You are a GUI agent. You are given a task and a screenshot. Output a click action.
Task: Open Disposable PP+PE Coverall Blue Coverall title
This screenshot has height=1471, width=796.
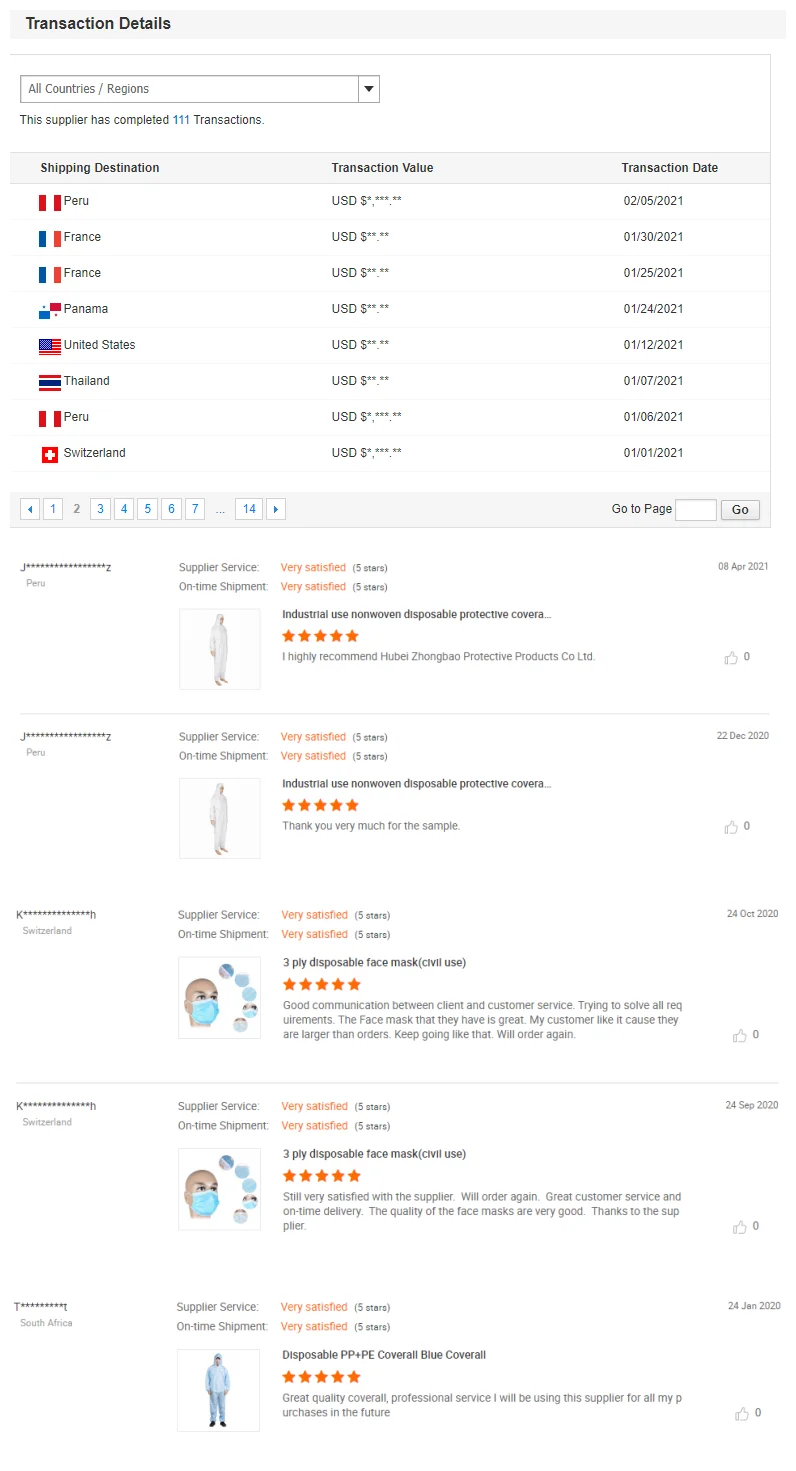[x=384, y=1355]
